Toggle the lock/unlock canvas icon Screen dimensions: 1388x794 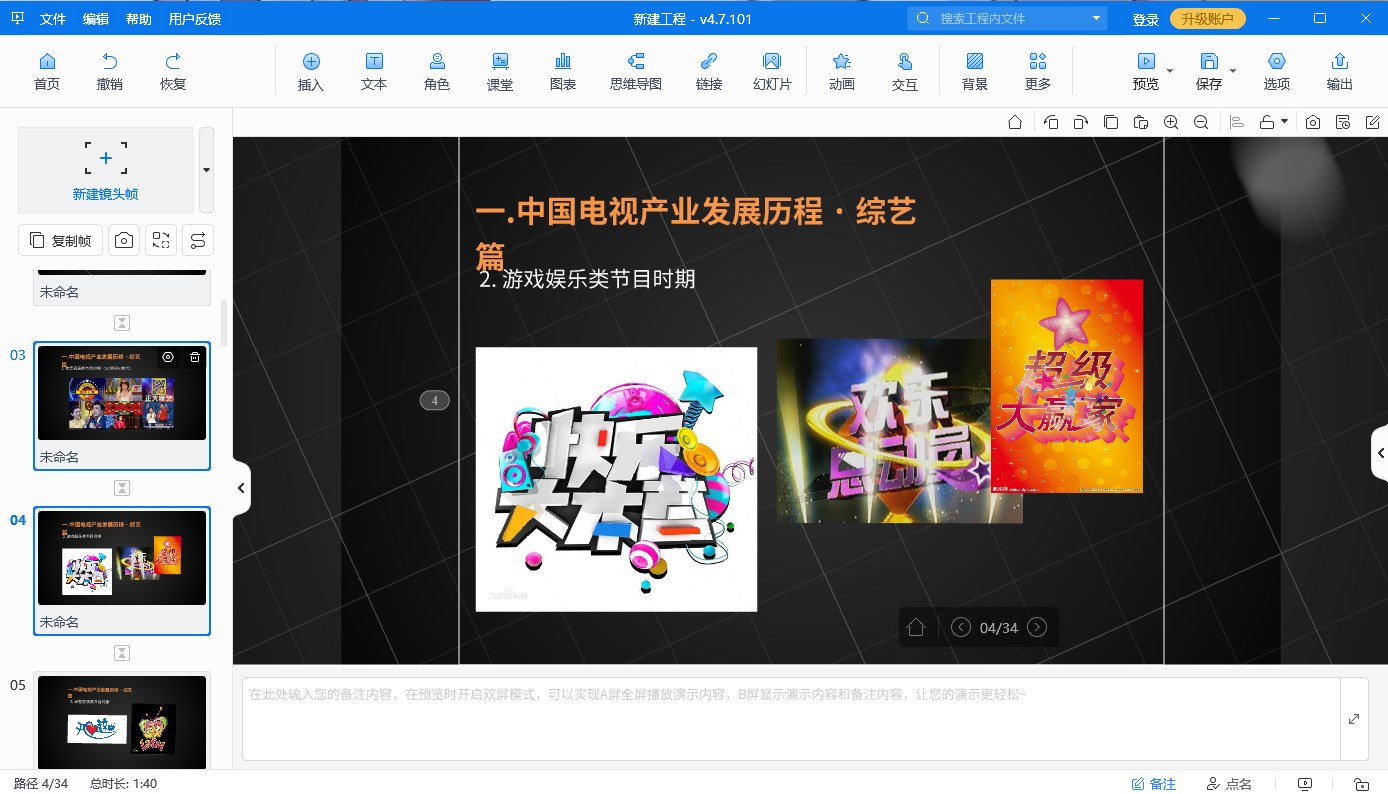point(1267,122)
